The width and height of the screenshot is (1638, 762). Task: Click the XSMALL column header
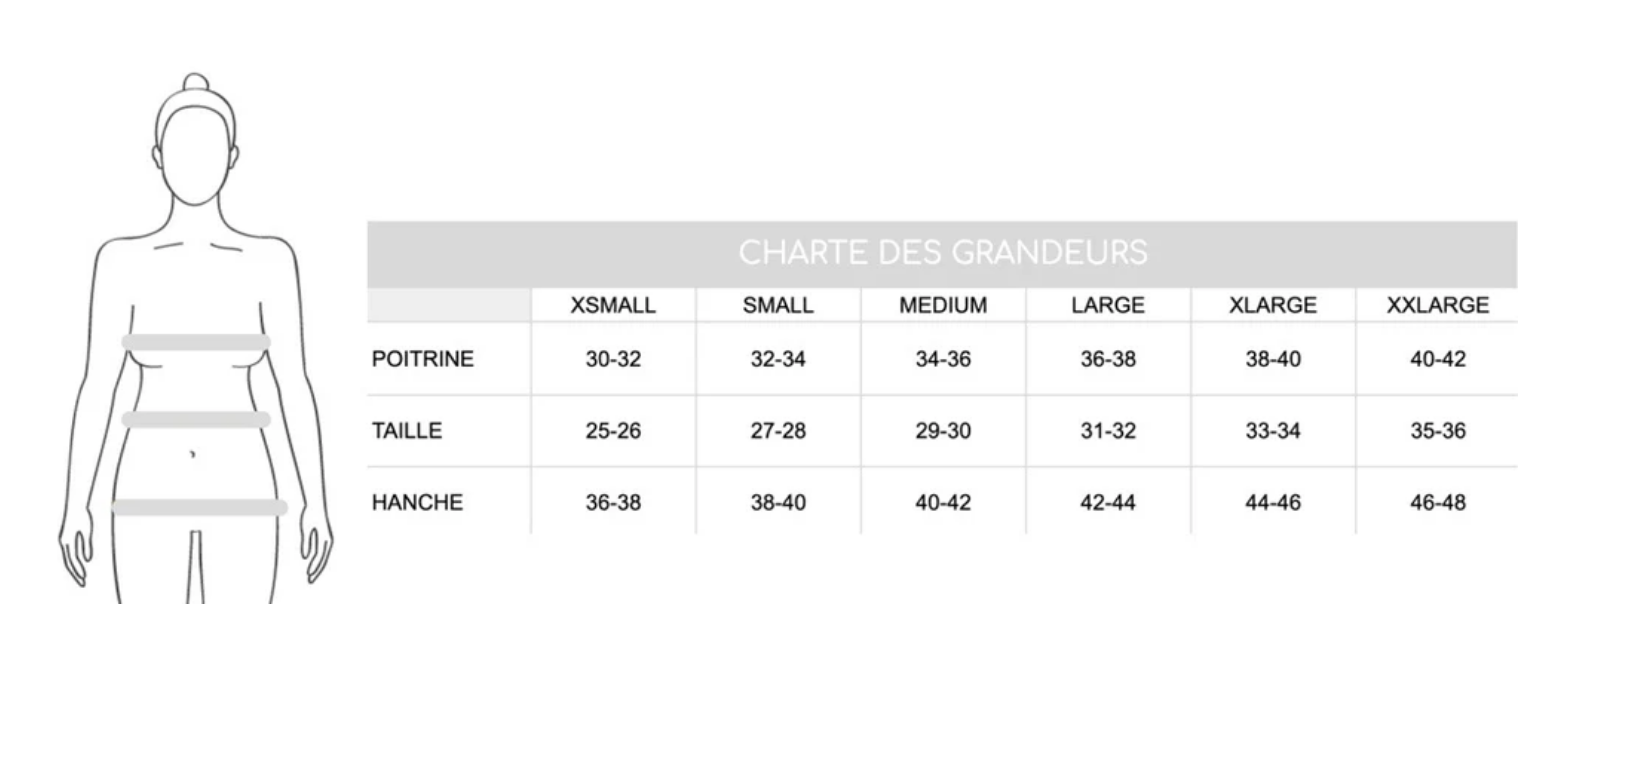coord(613,305)
